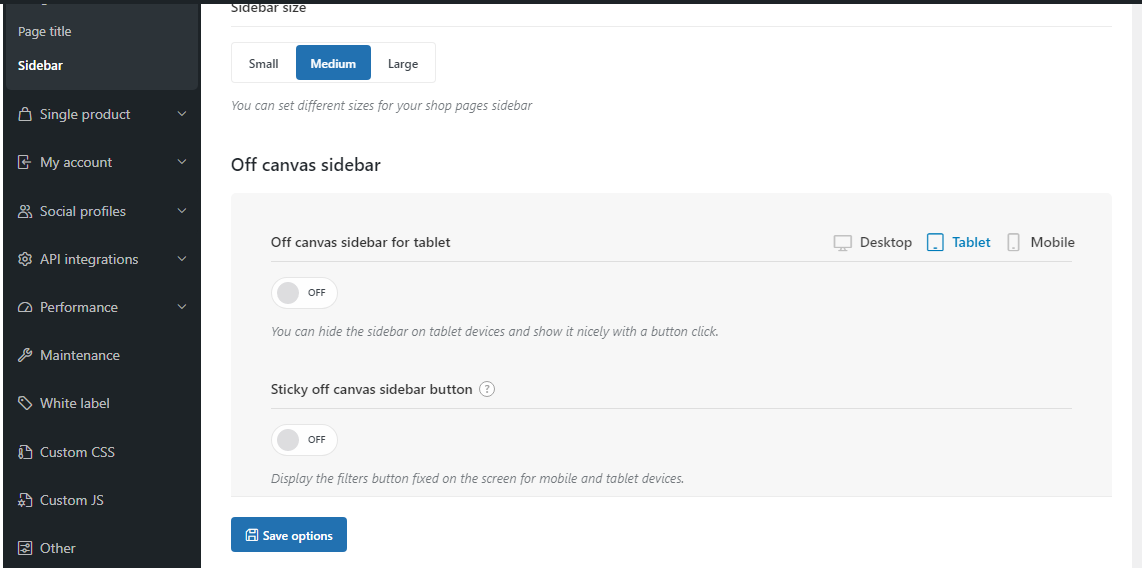1142x568 pixels.
Task: Click the Performance gauge icon
Action: point(25,307)
